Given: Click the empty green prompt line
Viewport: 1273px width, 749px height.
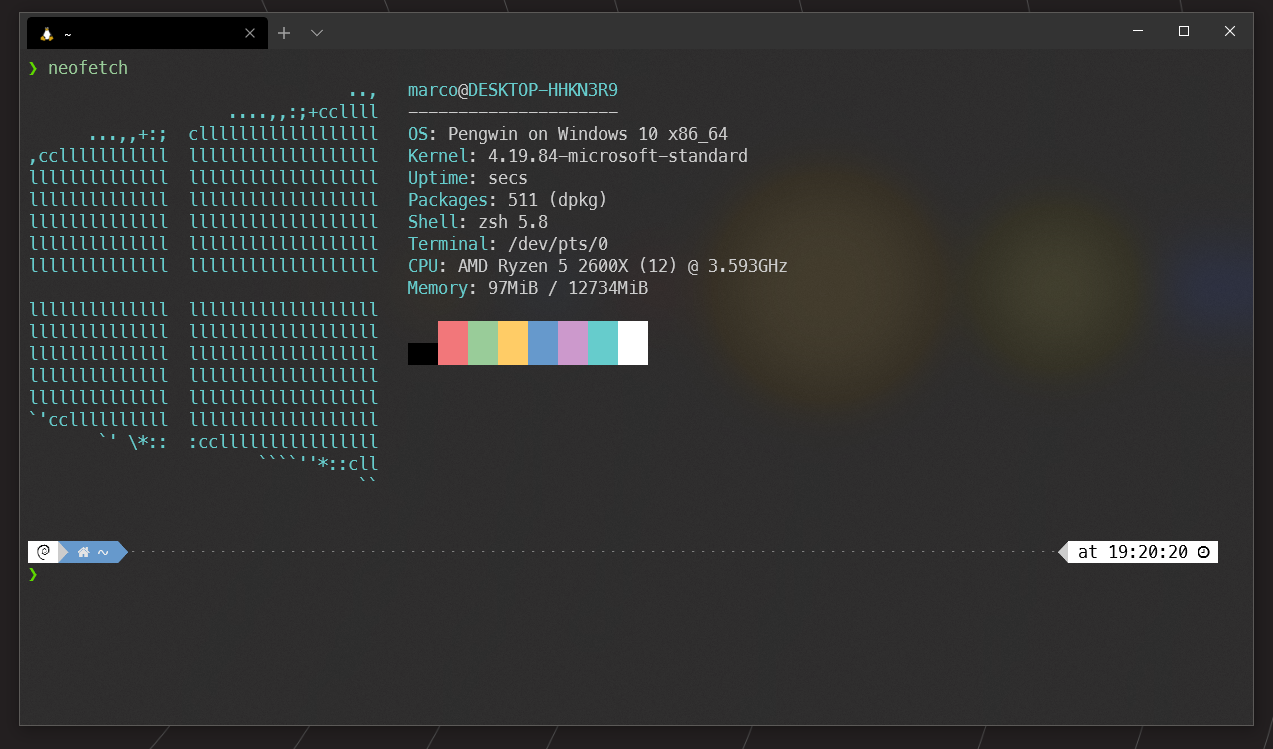Looking at the screenshot, I should click(33, 574).
